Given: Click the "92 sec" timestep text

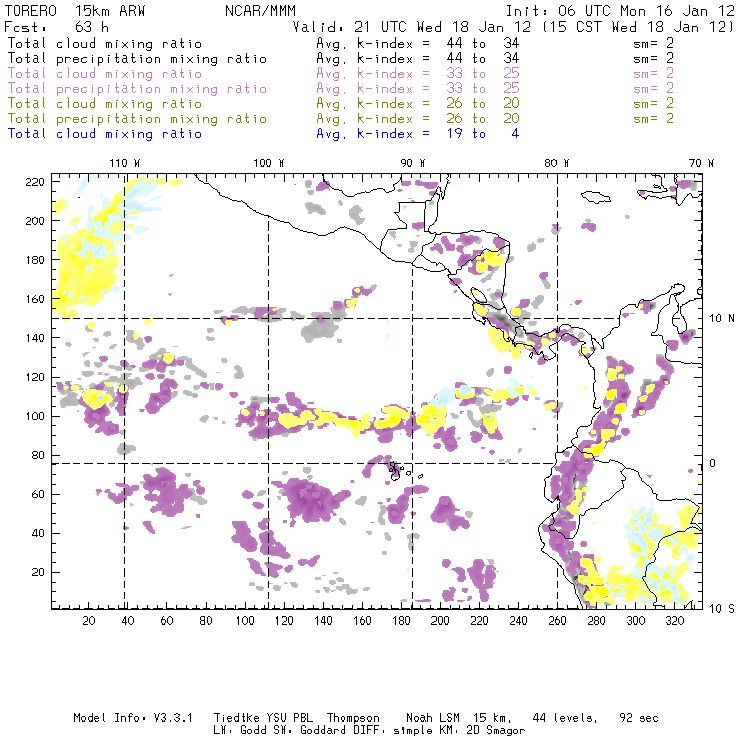Looking at the screenshot, I should 639,718.
